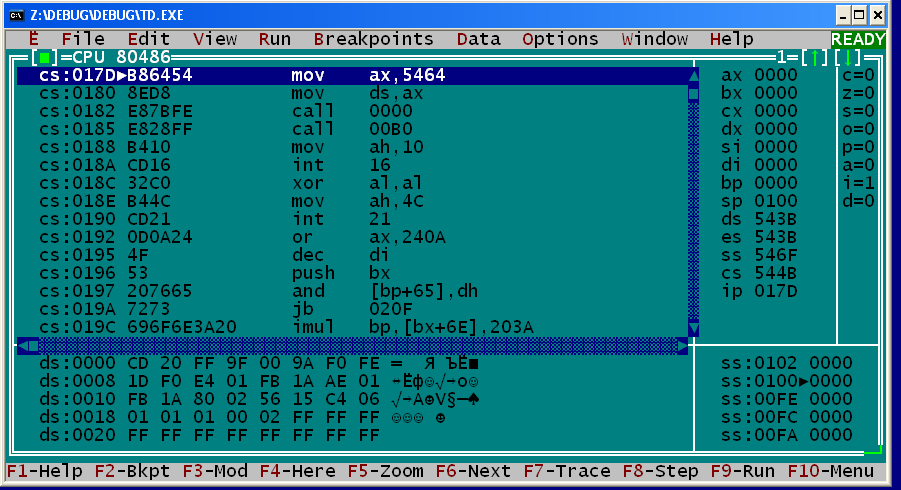Select the instruction line mov ds,ax
Viewport: 901px width, 490px height.
pyautogui.click(x=352, y=93)
